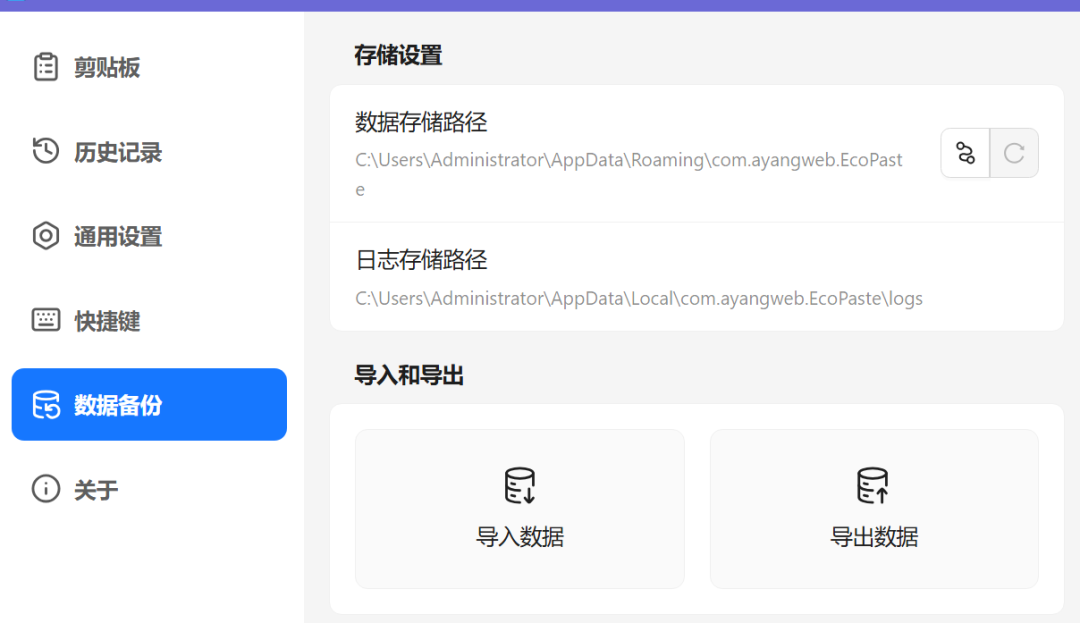Click the export database icon above 导出数据
The image size is (1080, 623).
(873, 483)
